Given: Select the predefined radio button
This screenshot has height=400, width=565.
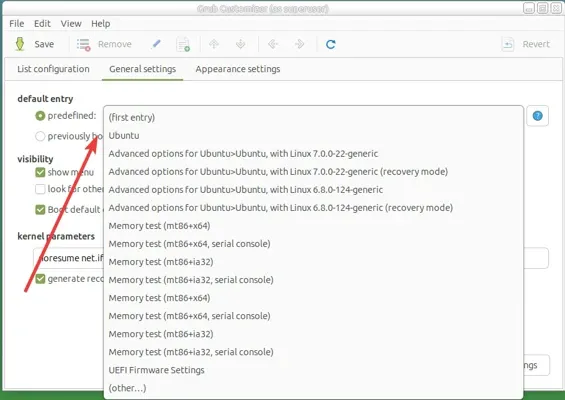Looking at the screenshot, I should [x=40, y=116].
